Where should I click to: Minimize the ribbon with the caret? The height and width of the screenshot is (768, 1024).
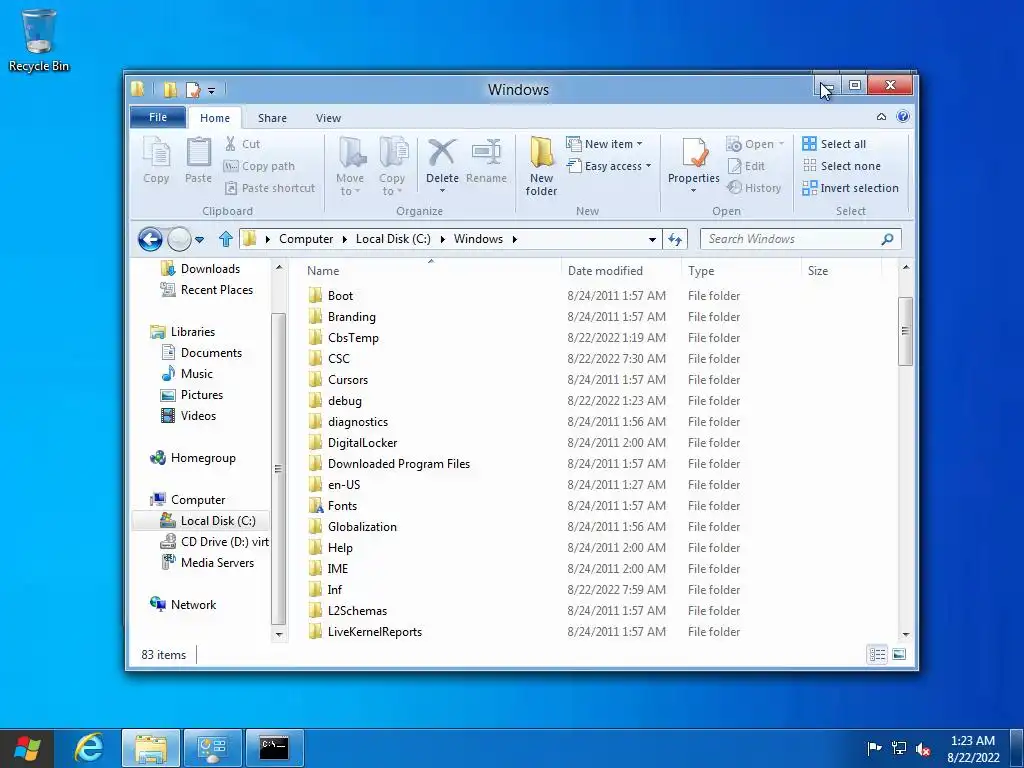[881, 117]
